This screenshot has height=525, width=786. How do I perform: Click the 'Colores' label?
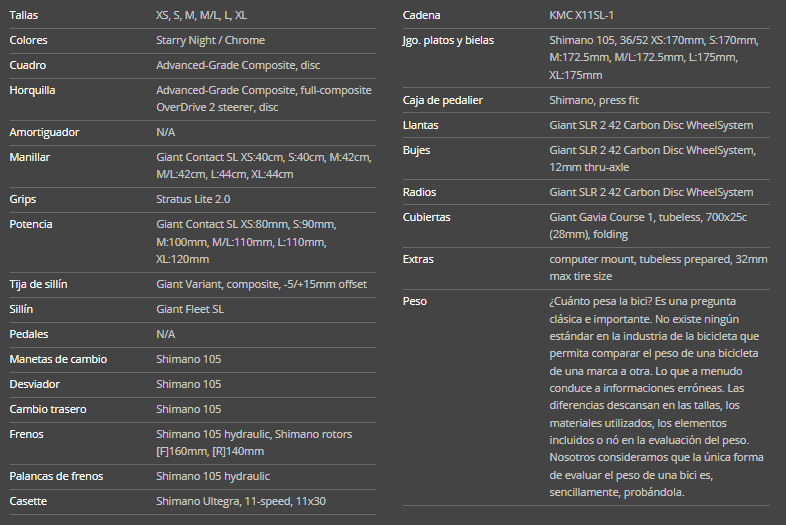point(28,40)
